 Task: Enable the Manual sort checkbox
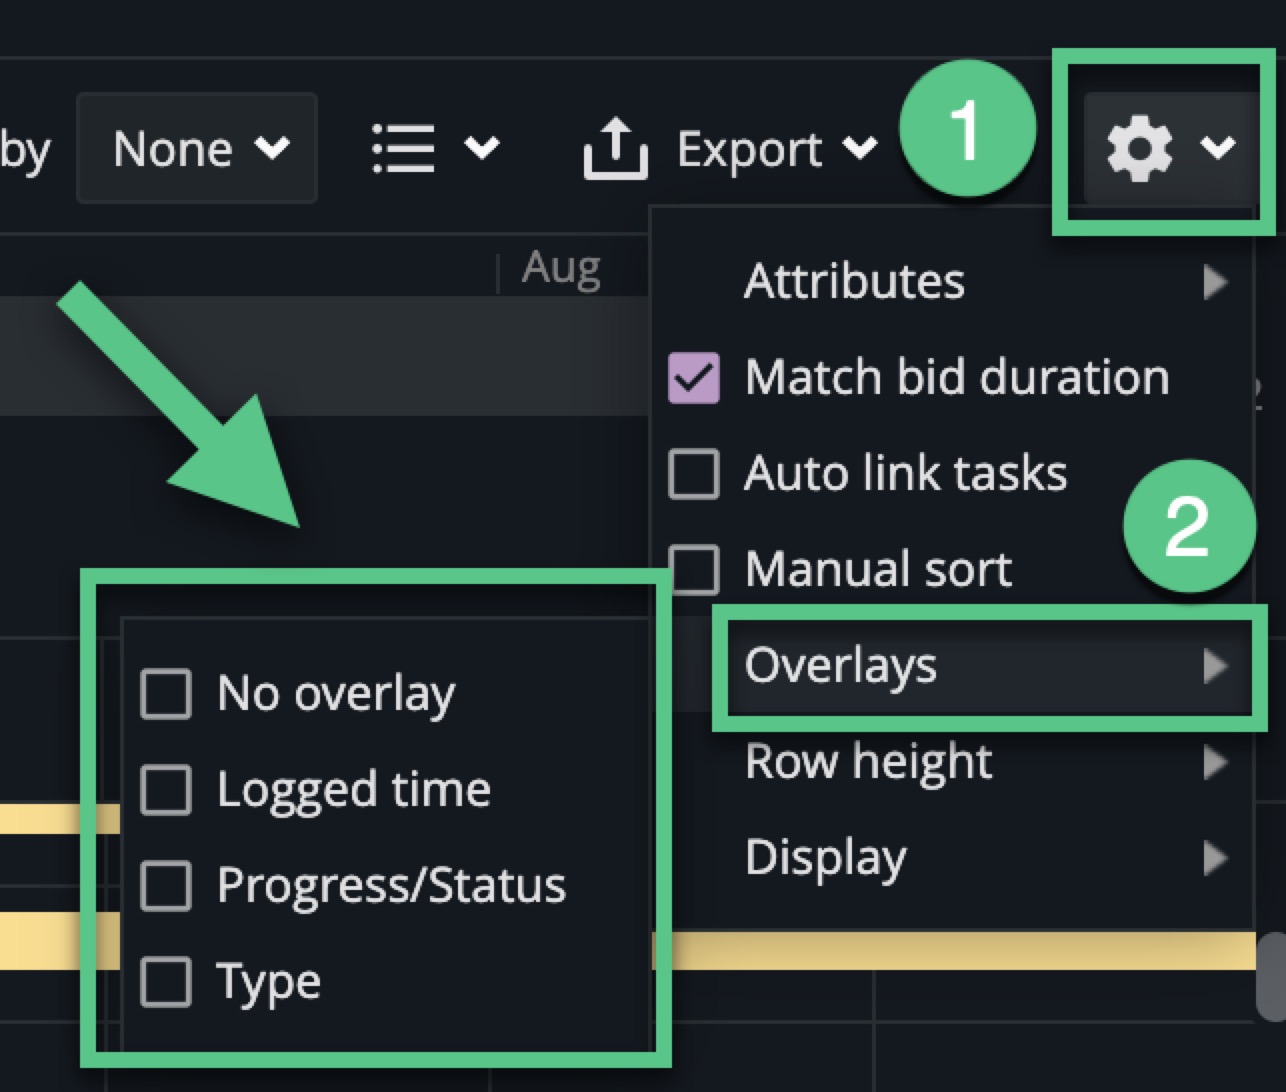click(x=693, y=569)
